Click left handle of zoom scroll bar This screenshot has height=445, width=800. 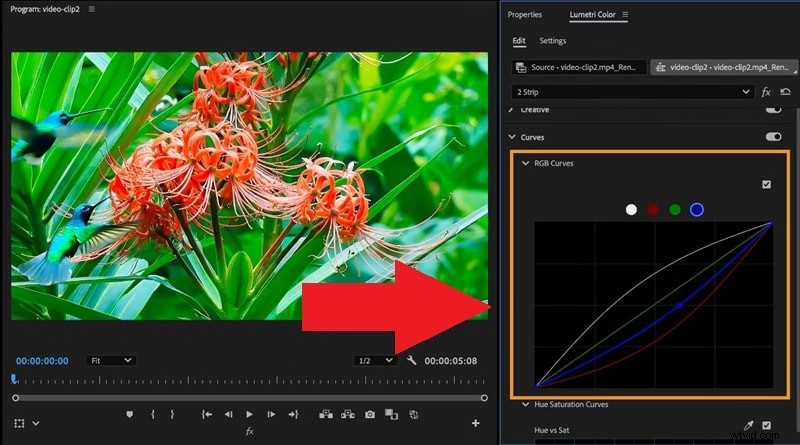pyautogui.click(x=15, y=398)
